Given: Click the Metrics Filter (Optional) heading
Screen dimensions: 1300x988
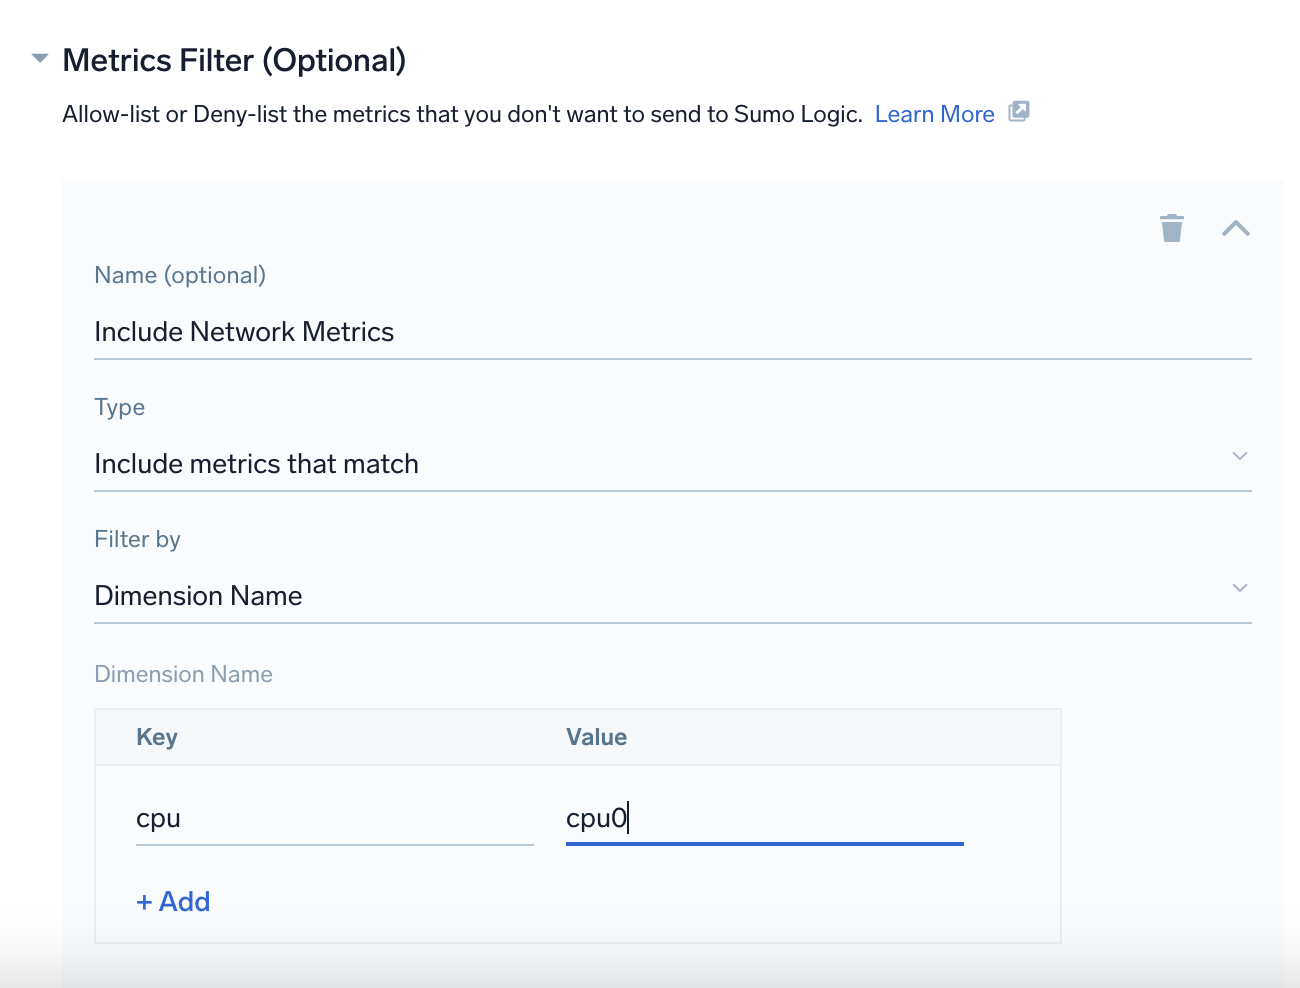Looking at the screenshot, I should click(234, 61).
